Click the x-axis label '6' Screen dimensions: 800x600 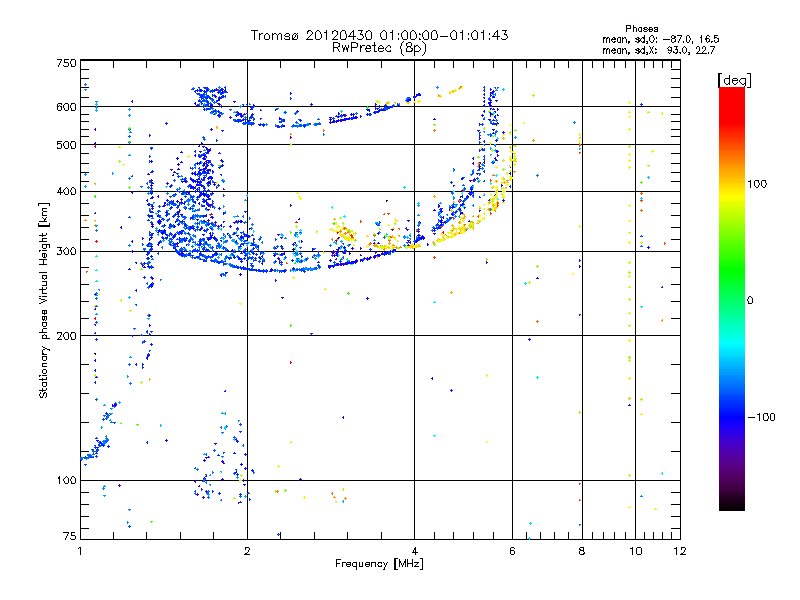point(512,551)
